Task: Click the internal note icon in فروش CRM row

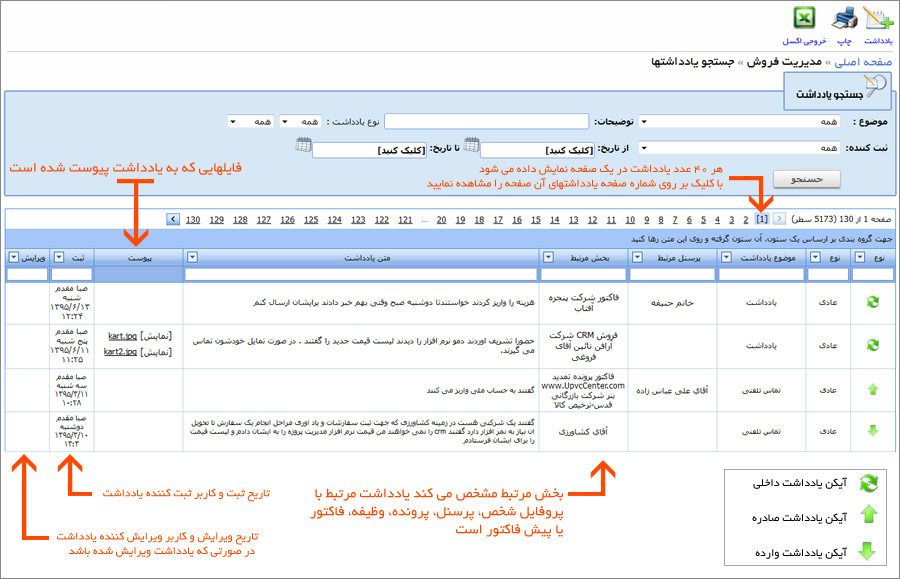Action: click(x=873, y=345)
